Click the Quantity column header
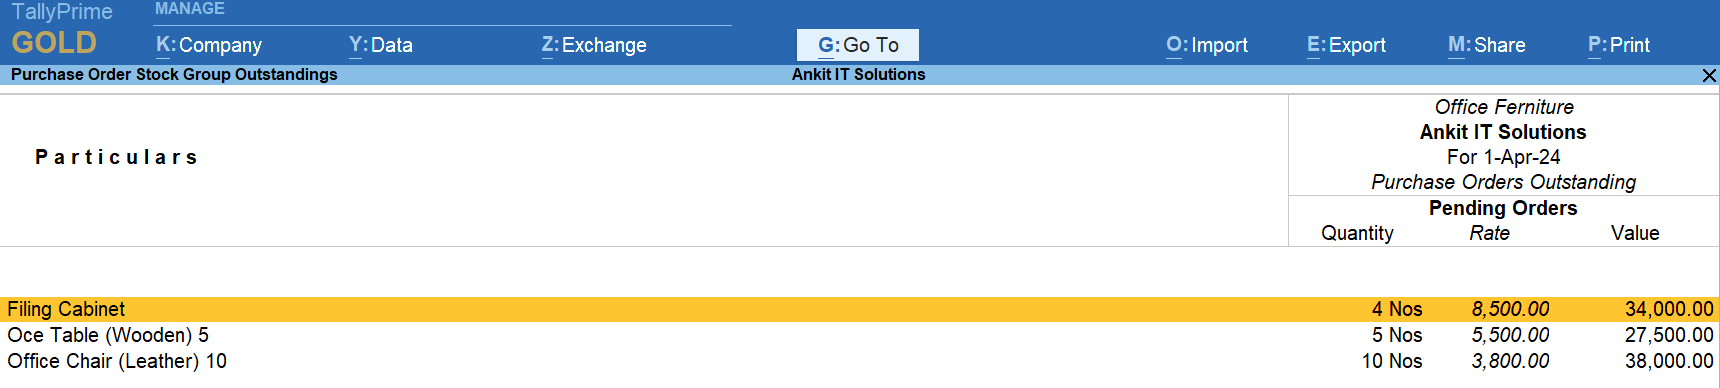 click(x=1357, y=233)
